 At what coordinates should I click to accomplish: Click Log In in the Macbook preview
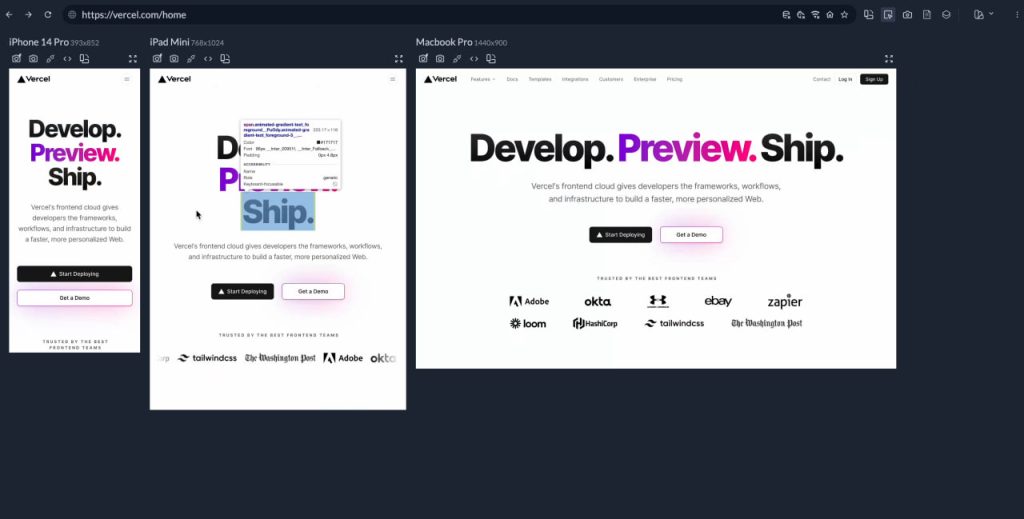[x=845, y=79]
